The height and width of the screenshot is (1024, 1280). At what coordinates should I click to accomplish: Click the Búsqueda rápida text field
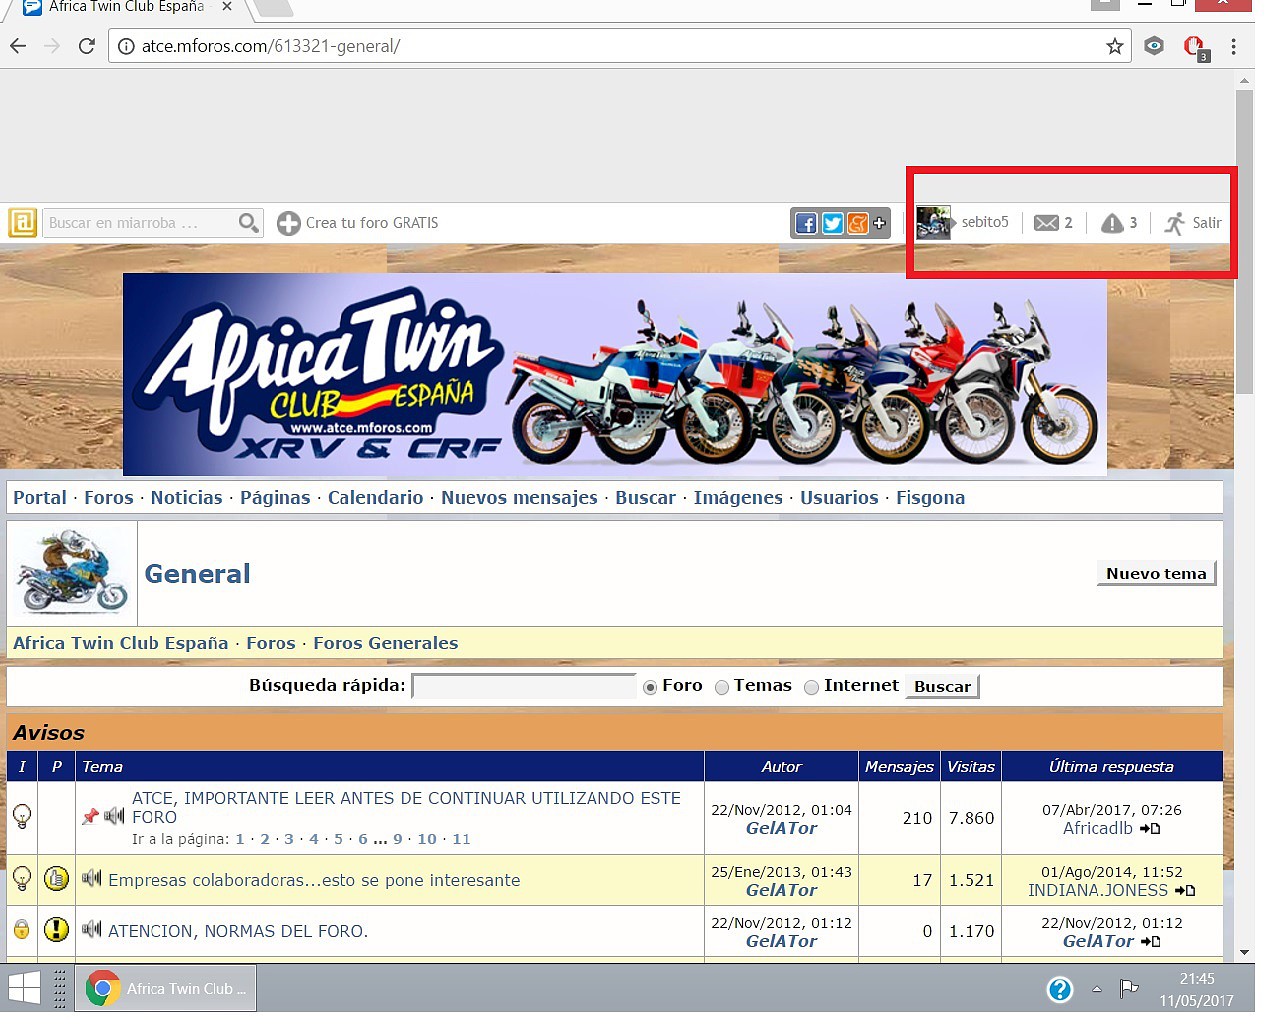pos(524,686)
